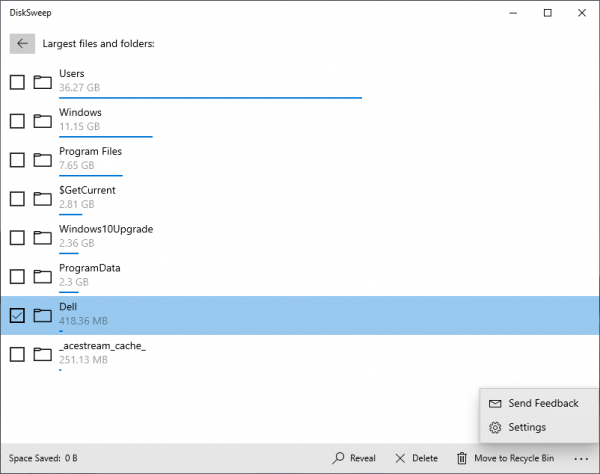Screen dimensions: 600x474
Task: Check the _acestream_cache_ checkbox
Action: [17, 355]
